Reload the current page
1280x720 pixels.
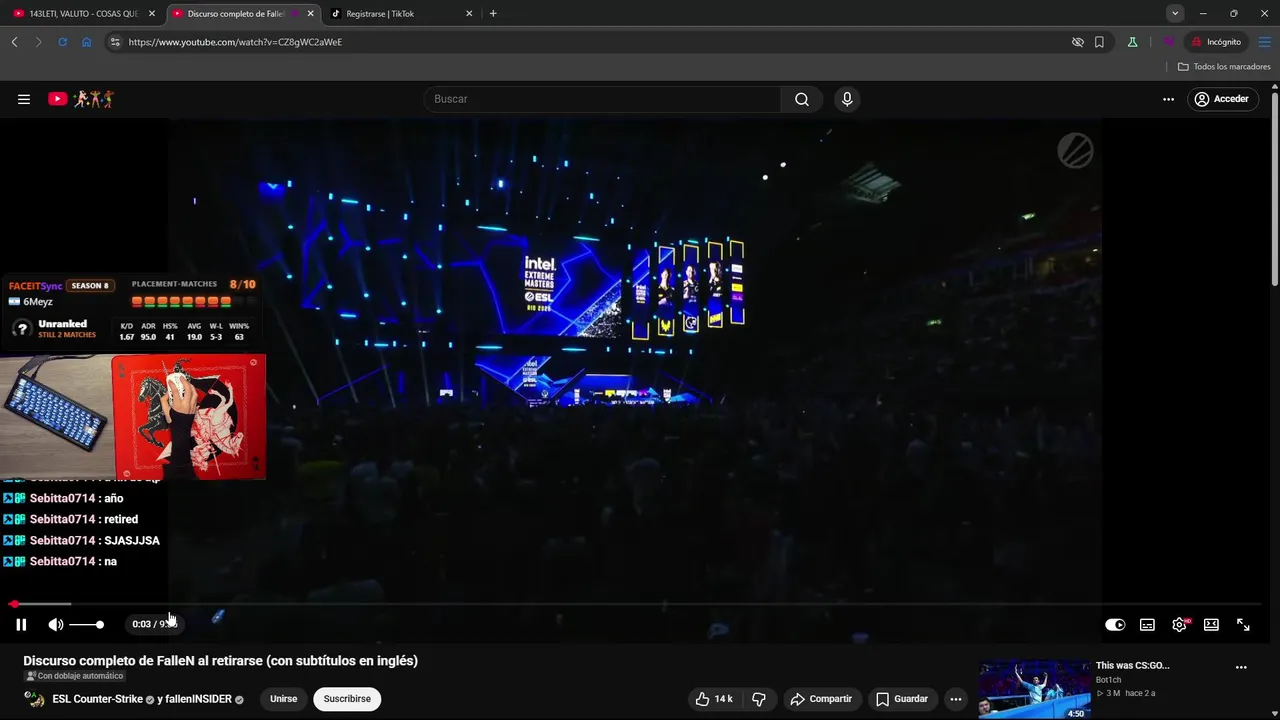[62, 42]
